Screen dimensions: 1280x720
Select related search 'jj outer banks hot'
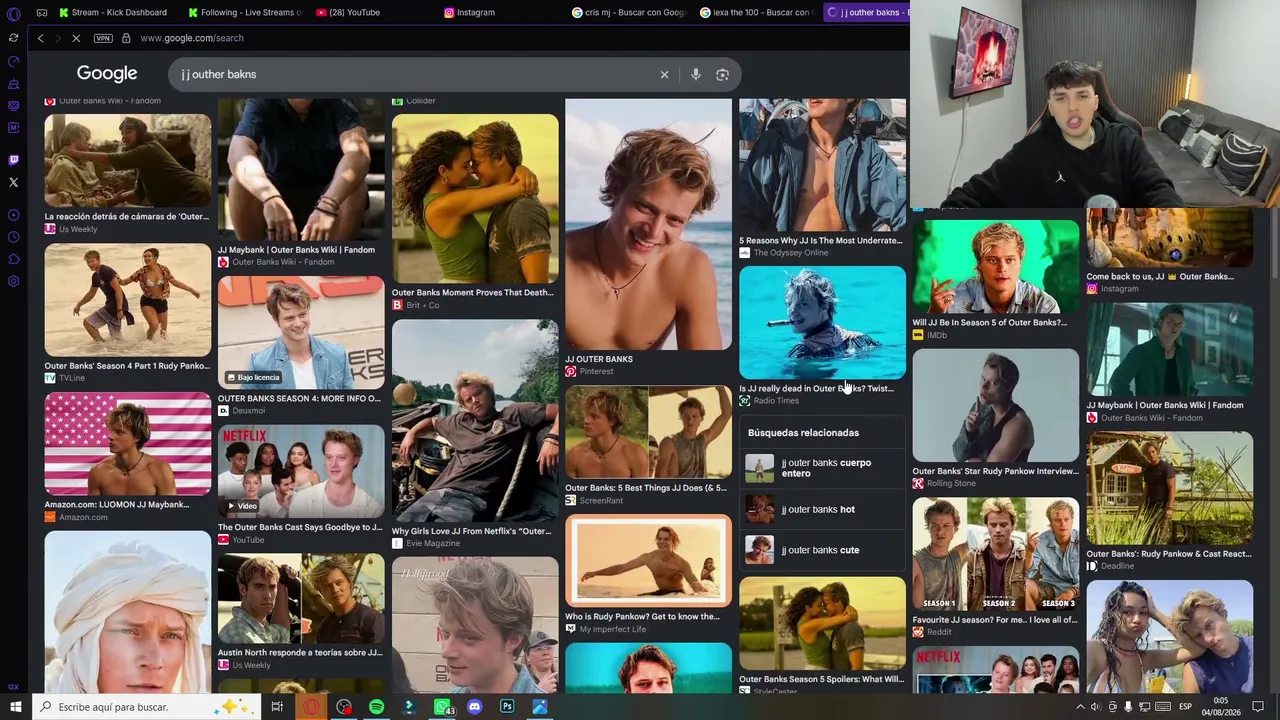822,509
